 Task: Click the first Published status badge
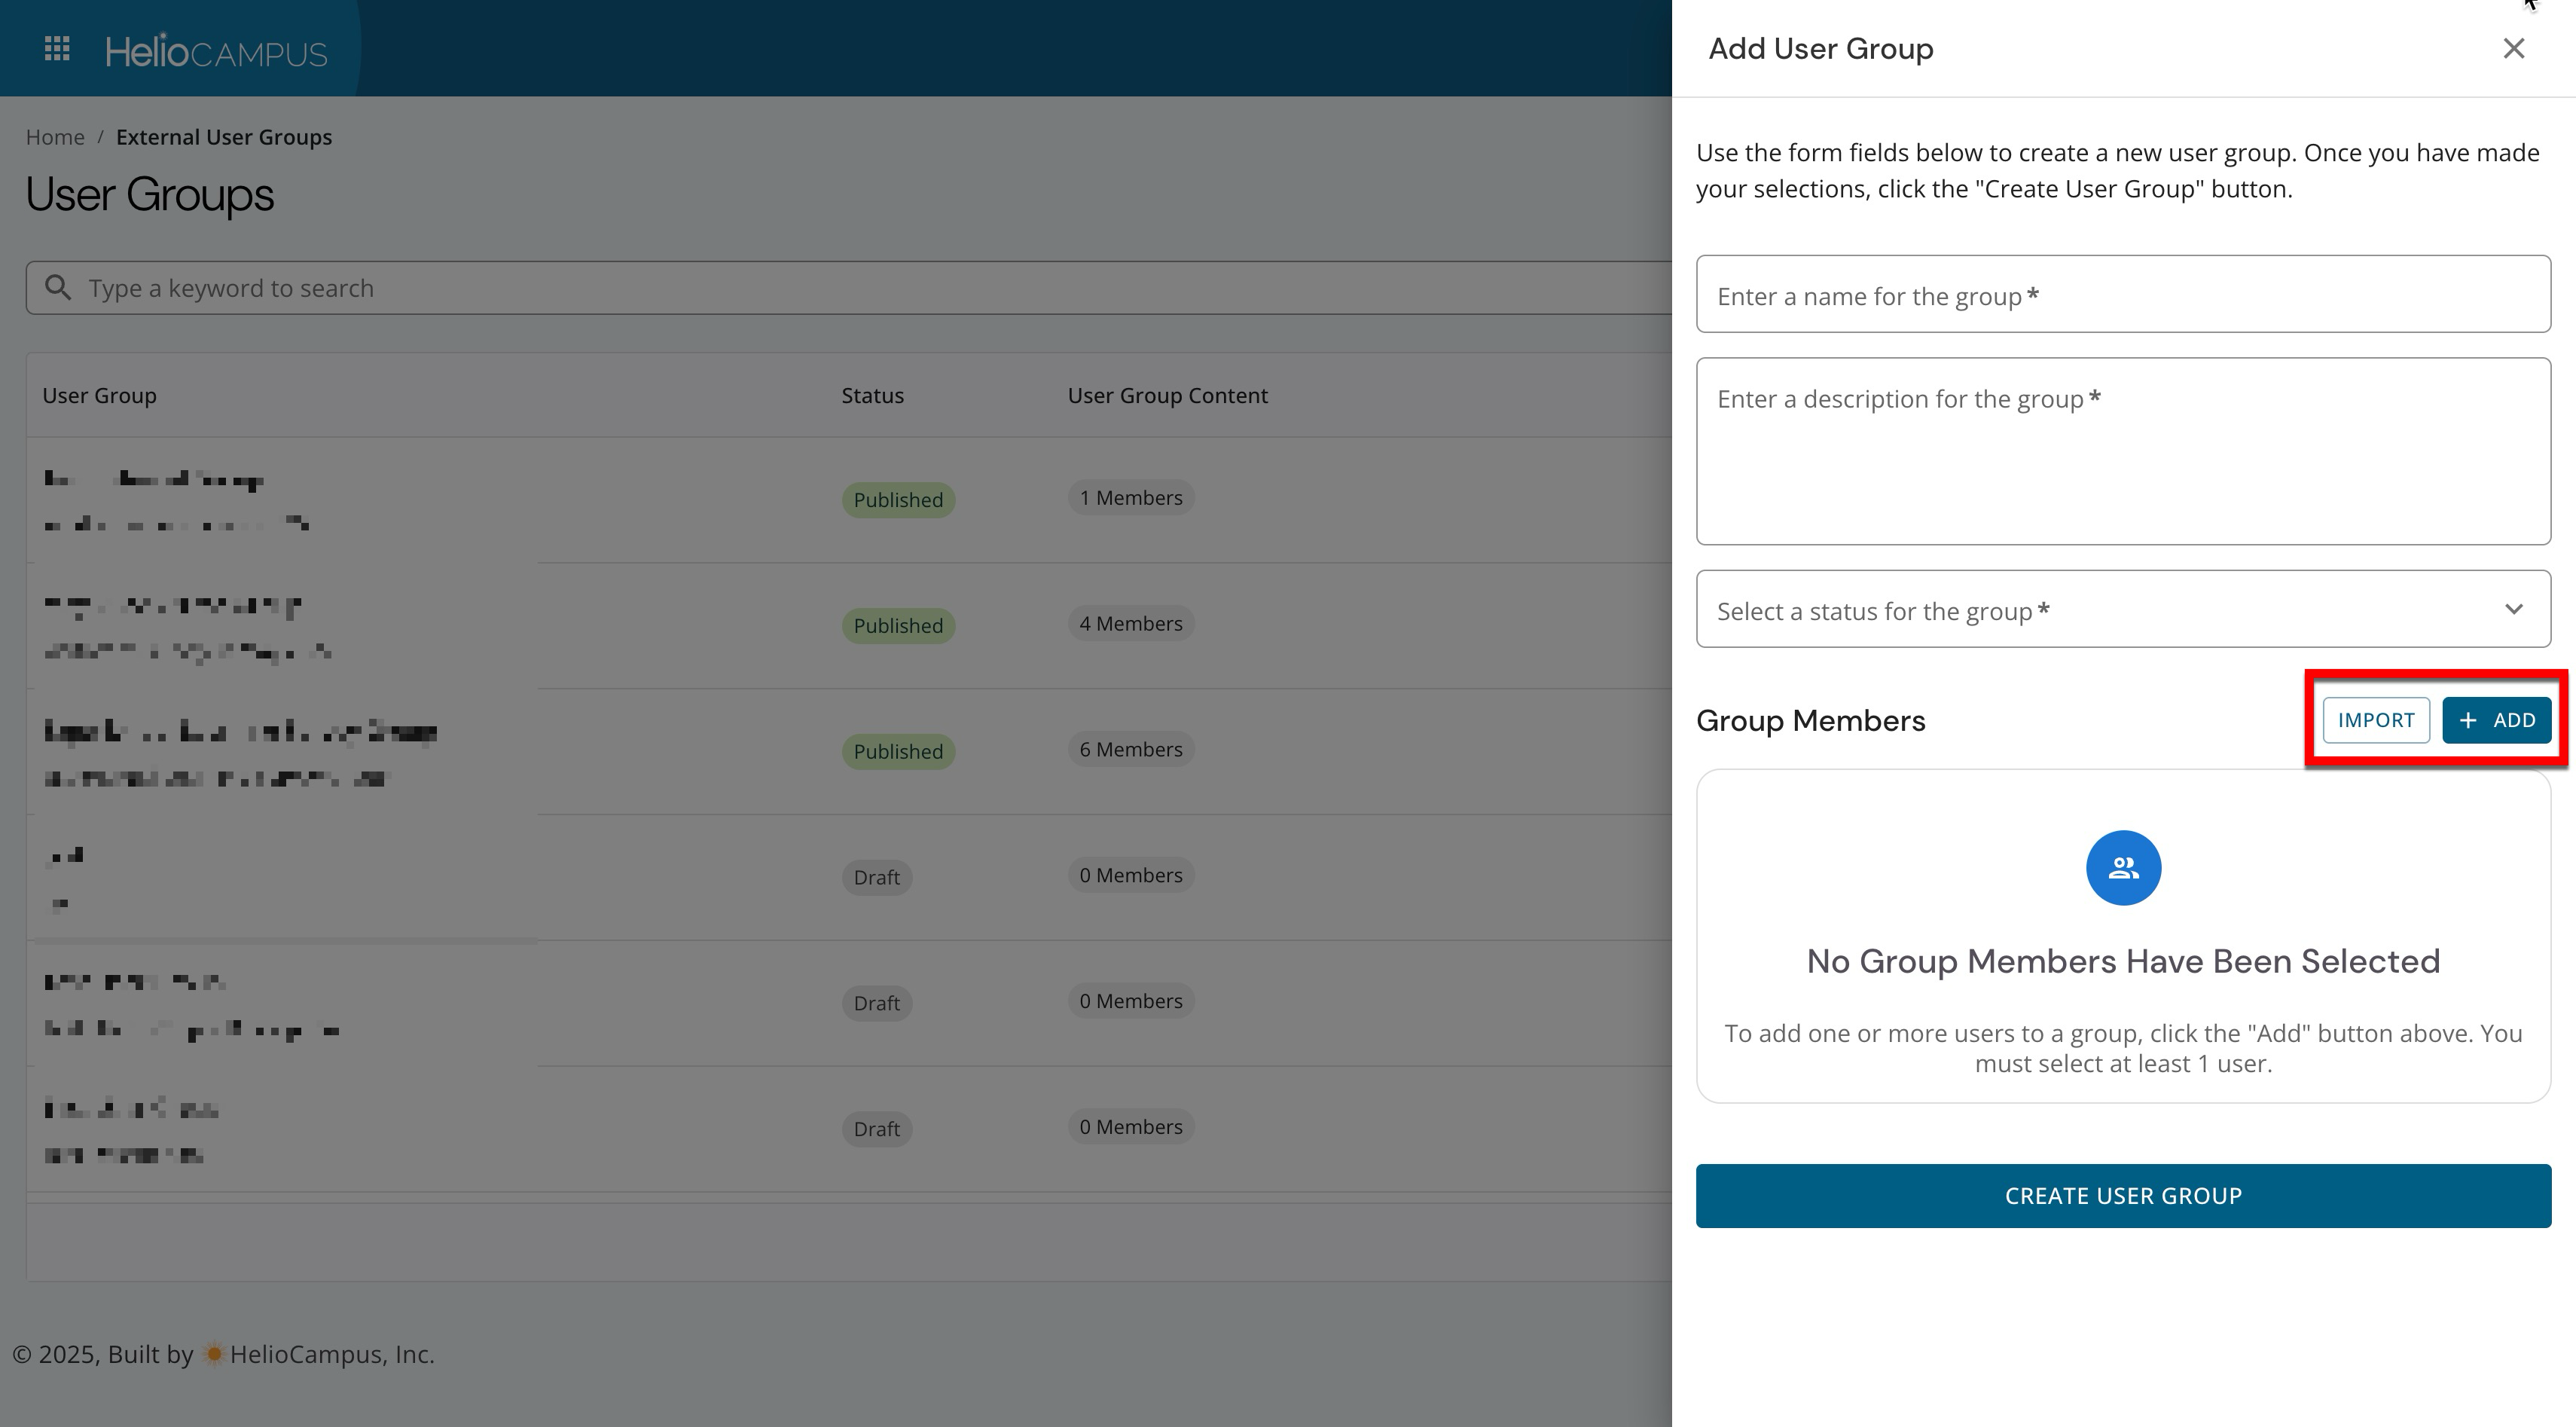click(x=897, y=500)
